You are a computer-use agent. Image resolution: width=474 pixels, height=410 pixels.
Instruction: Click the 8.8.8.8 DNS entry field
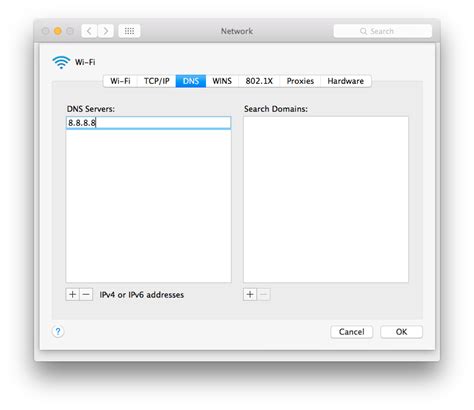(148, 123)
